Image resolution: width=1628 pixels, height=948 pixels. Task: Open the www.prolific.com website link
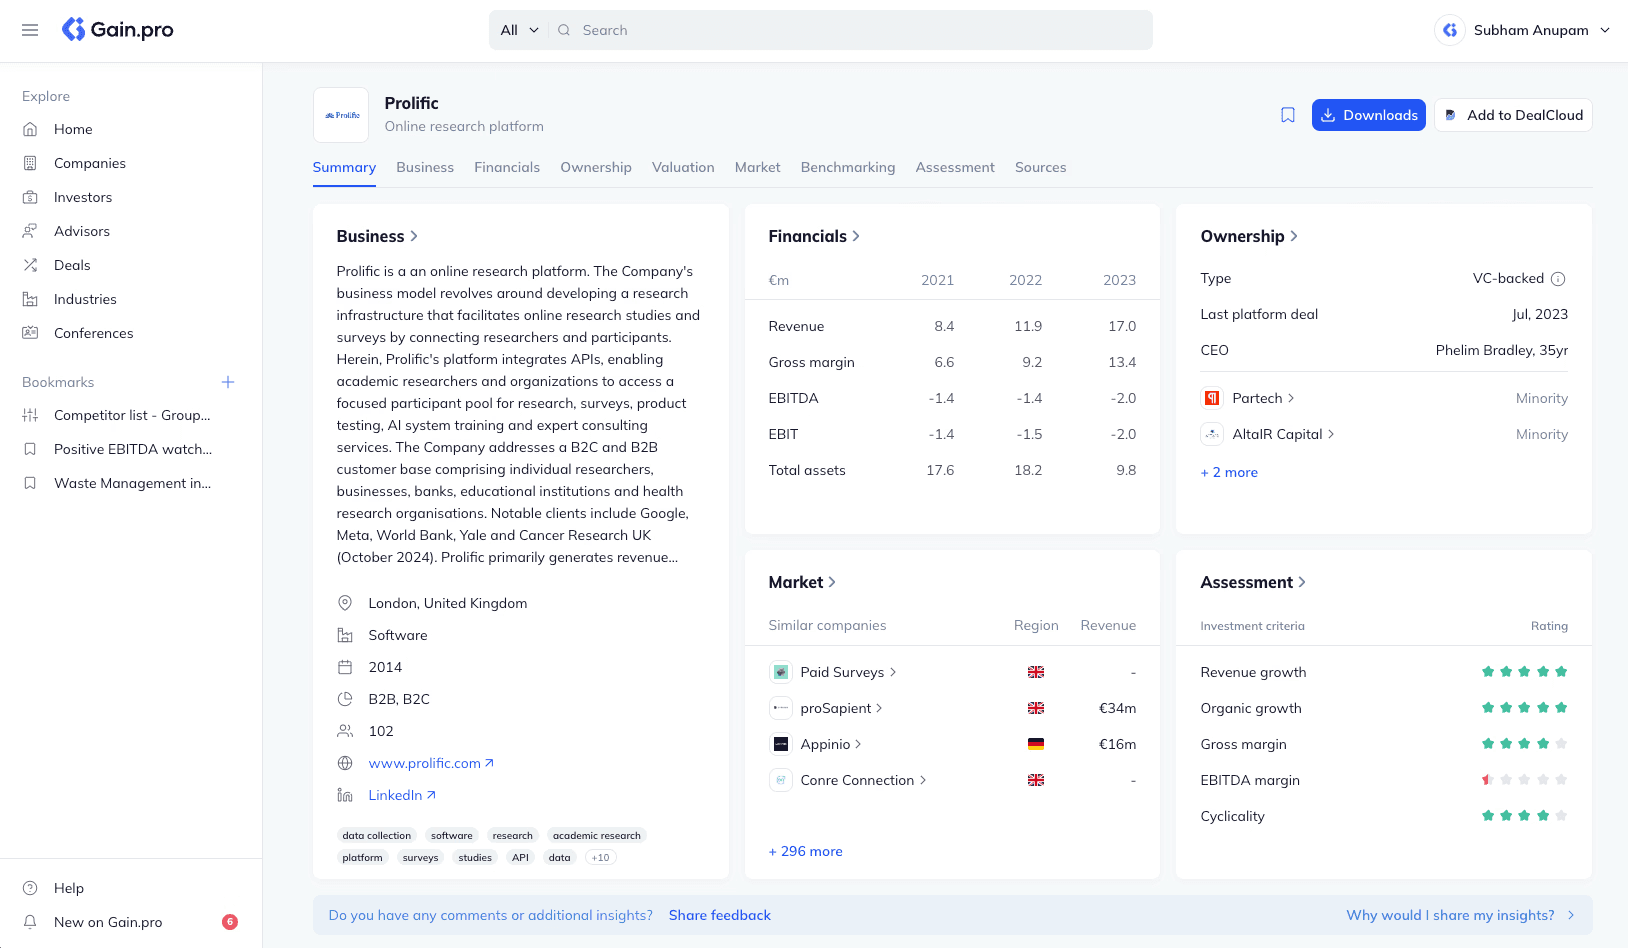click(431, 763)
